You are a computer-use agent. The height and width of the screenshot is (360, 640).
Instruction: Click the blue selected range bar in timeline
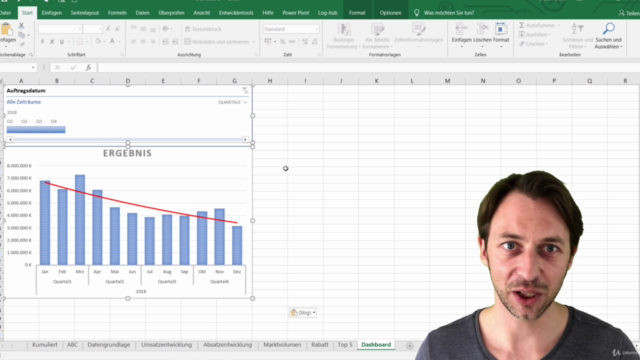click(x=36, y=129)
